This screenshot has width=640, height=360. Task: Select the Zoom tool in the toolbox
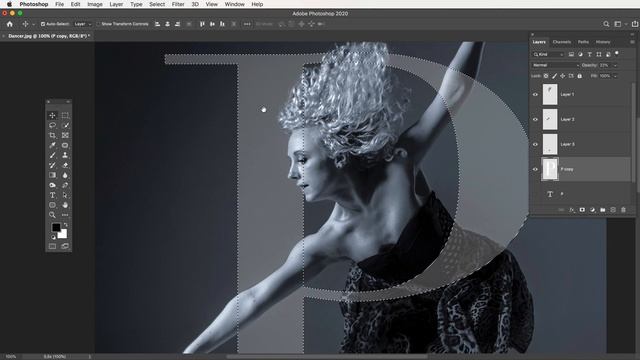tap(52, 215)
